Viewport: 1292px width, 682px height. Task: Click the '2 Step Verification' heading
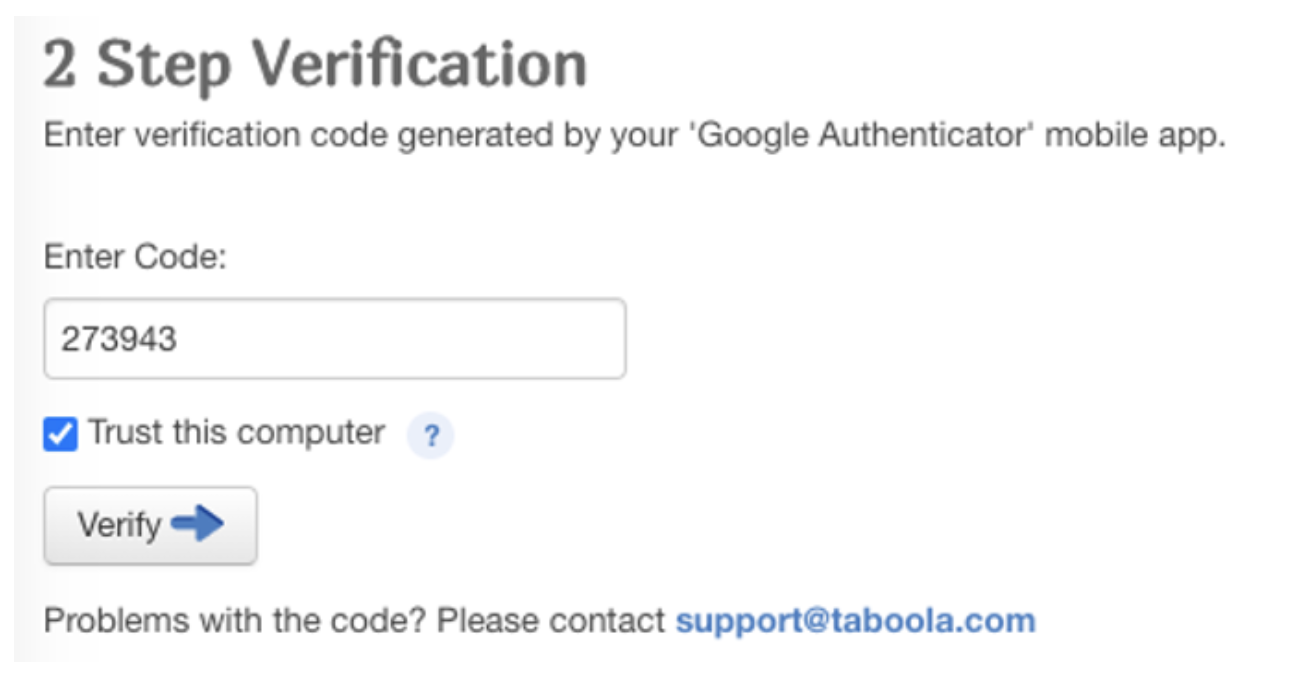pyautogui.click(x=316, y=66)
